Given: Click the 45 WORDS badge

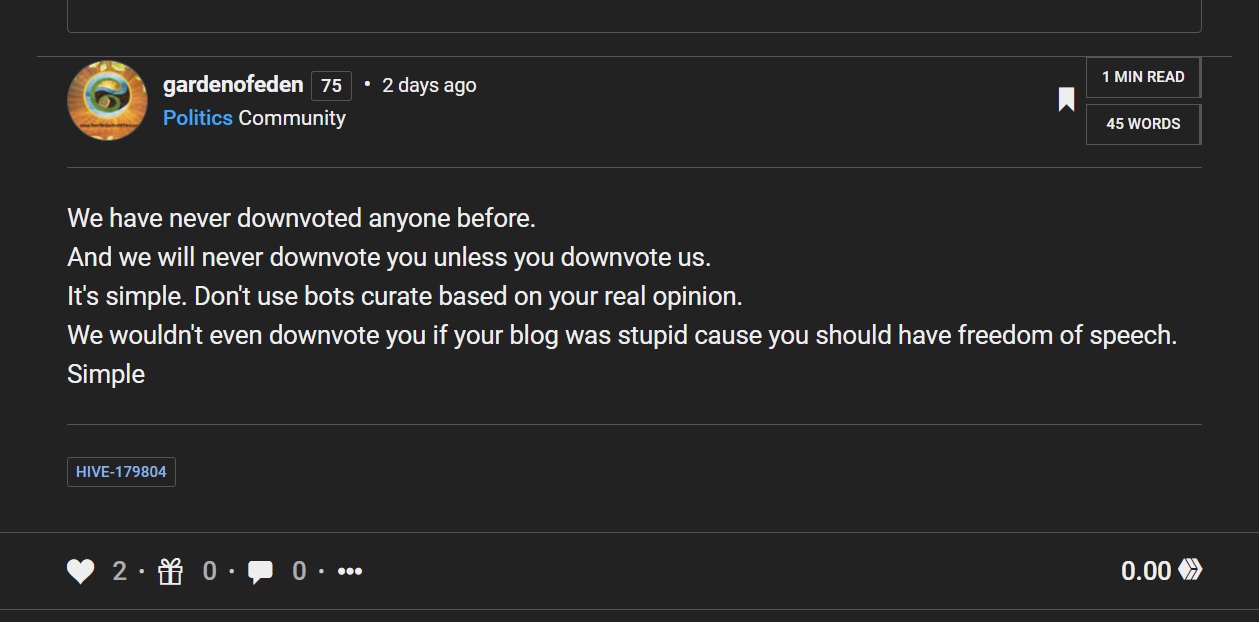Looking at the screenshot, I should click(x=1143, y=124).
